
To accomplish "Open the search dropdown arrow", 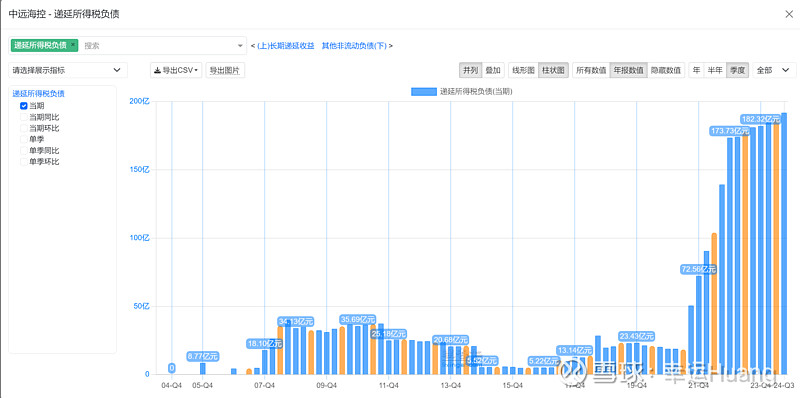I will point(240,46).
